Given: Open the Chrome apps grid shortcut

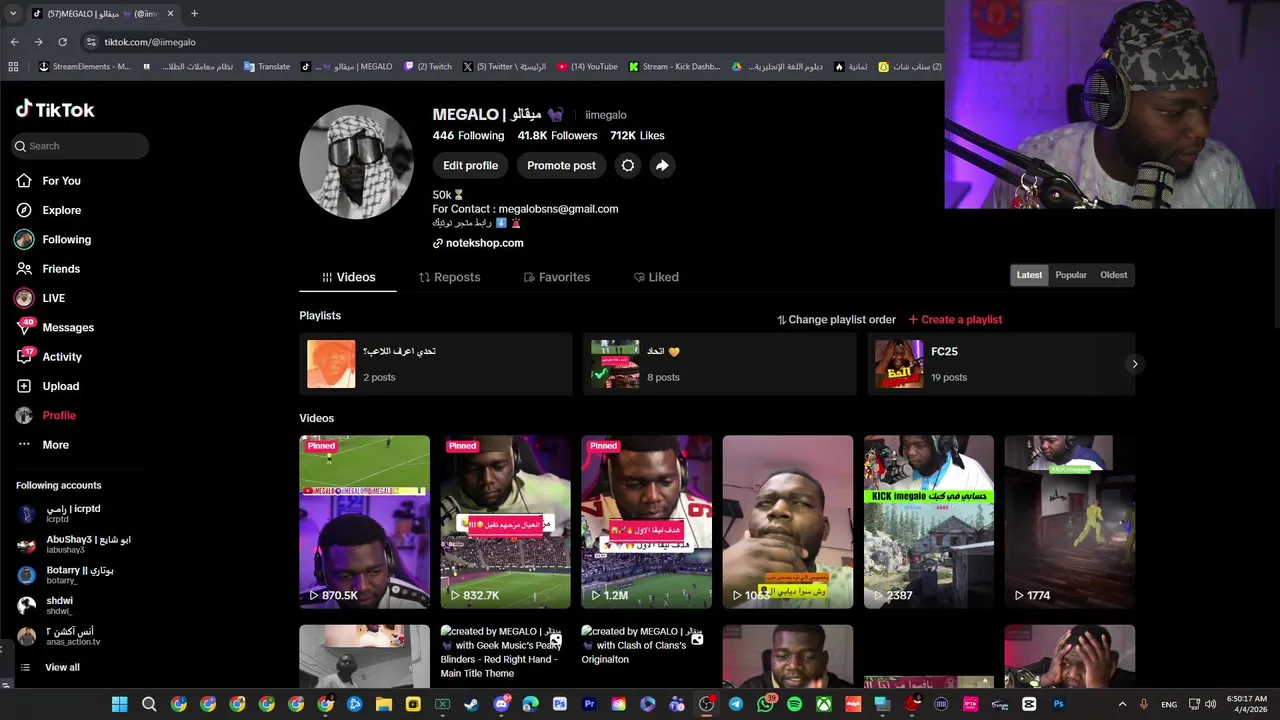Looking at the screenshot, I should pyautogui.click(x=13, y=67).
